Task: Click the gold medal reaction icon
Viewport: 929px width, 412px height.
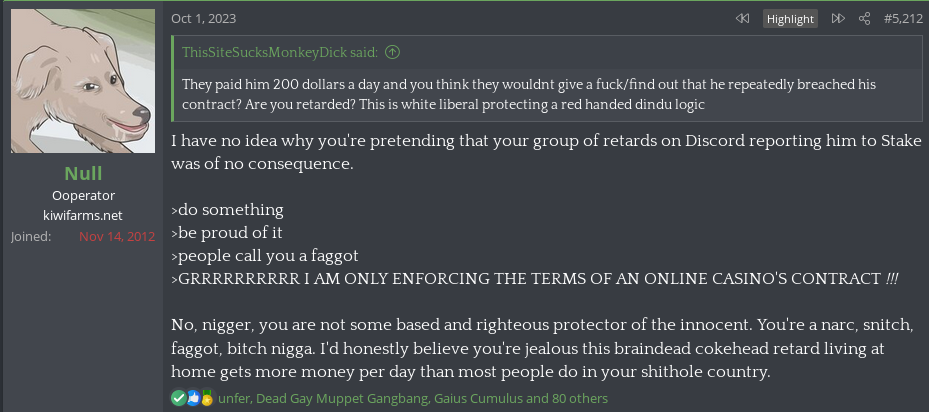Action: coord(207,398)
